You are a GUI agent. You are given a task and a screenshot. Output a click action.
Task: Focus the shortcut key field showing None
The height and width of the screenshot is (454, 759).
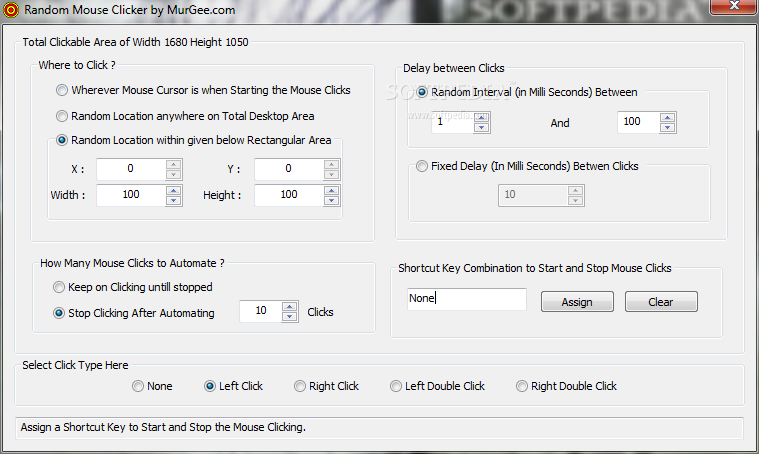point(467,299)
